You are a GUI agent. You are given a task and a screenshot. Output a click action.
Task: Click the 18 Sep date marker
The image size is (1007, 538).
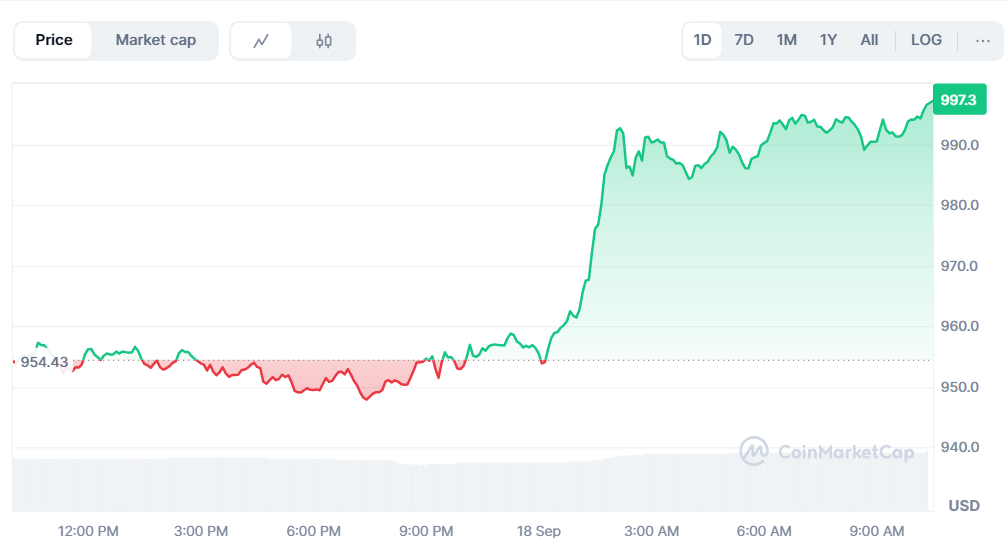coord(539,530)
